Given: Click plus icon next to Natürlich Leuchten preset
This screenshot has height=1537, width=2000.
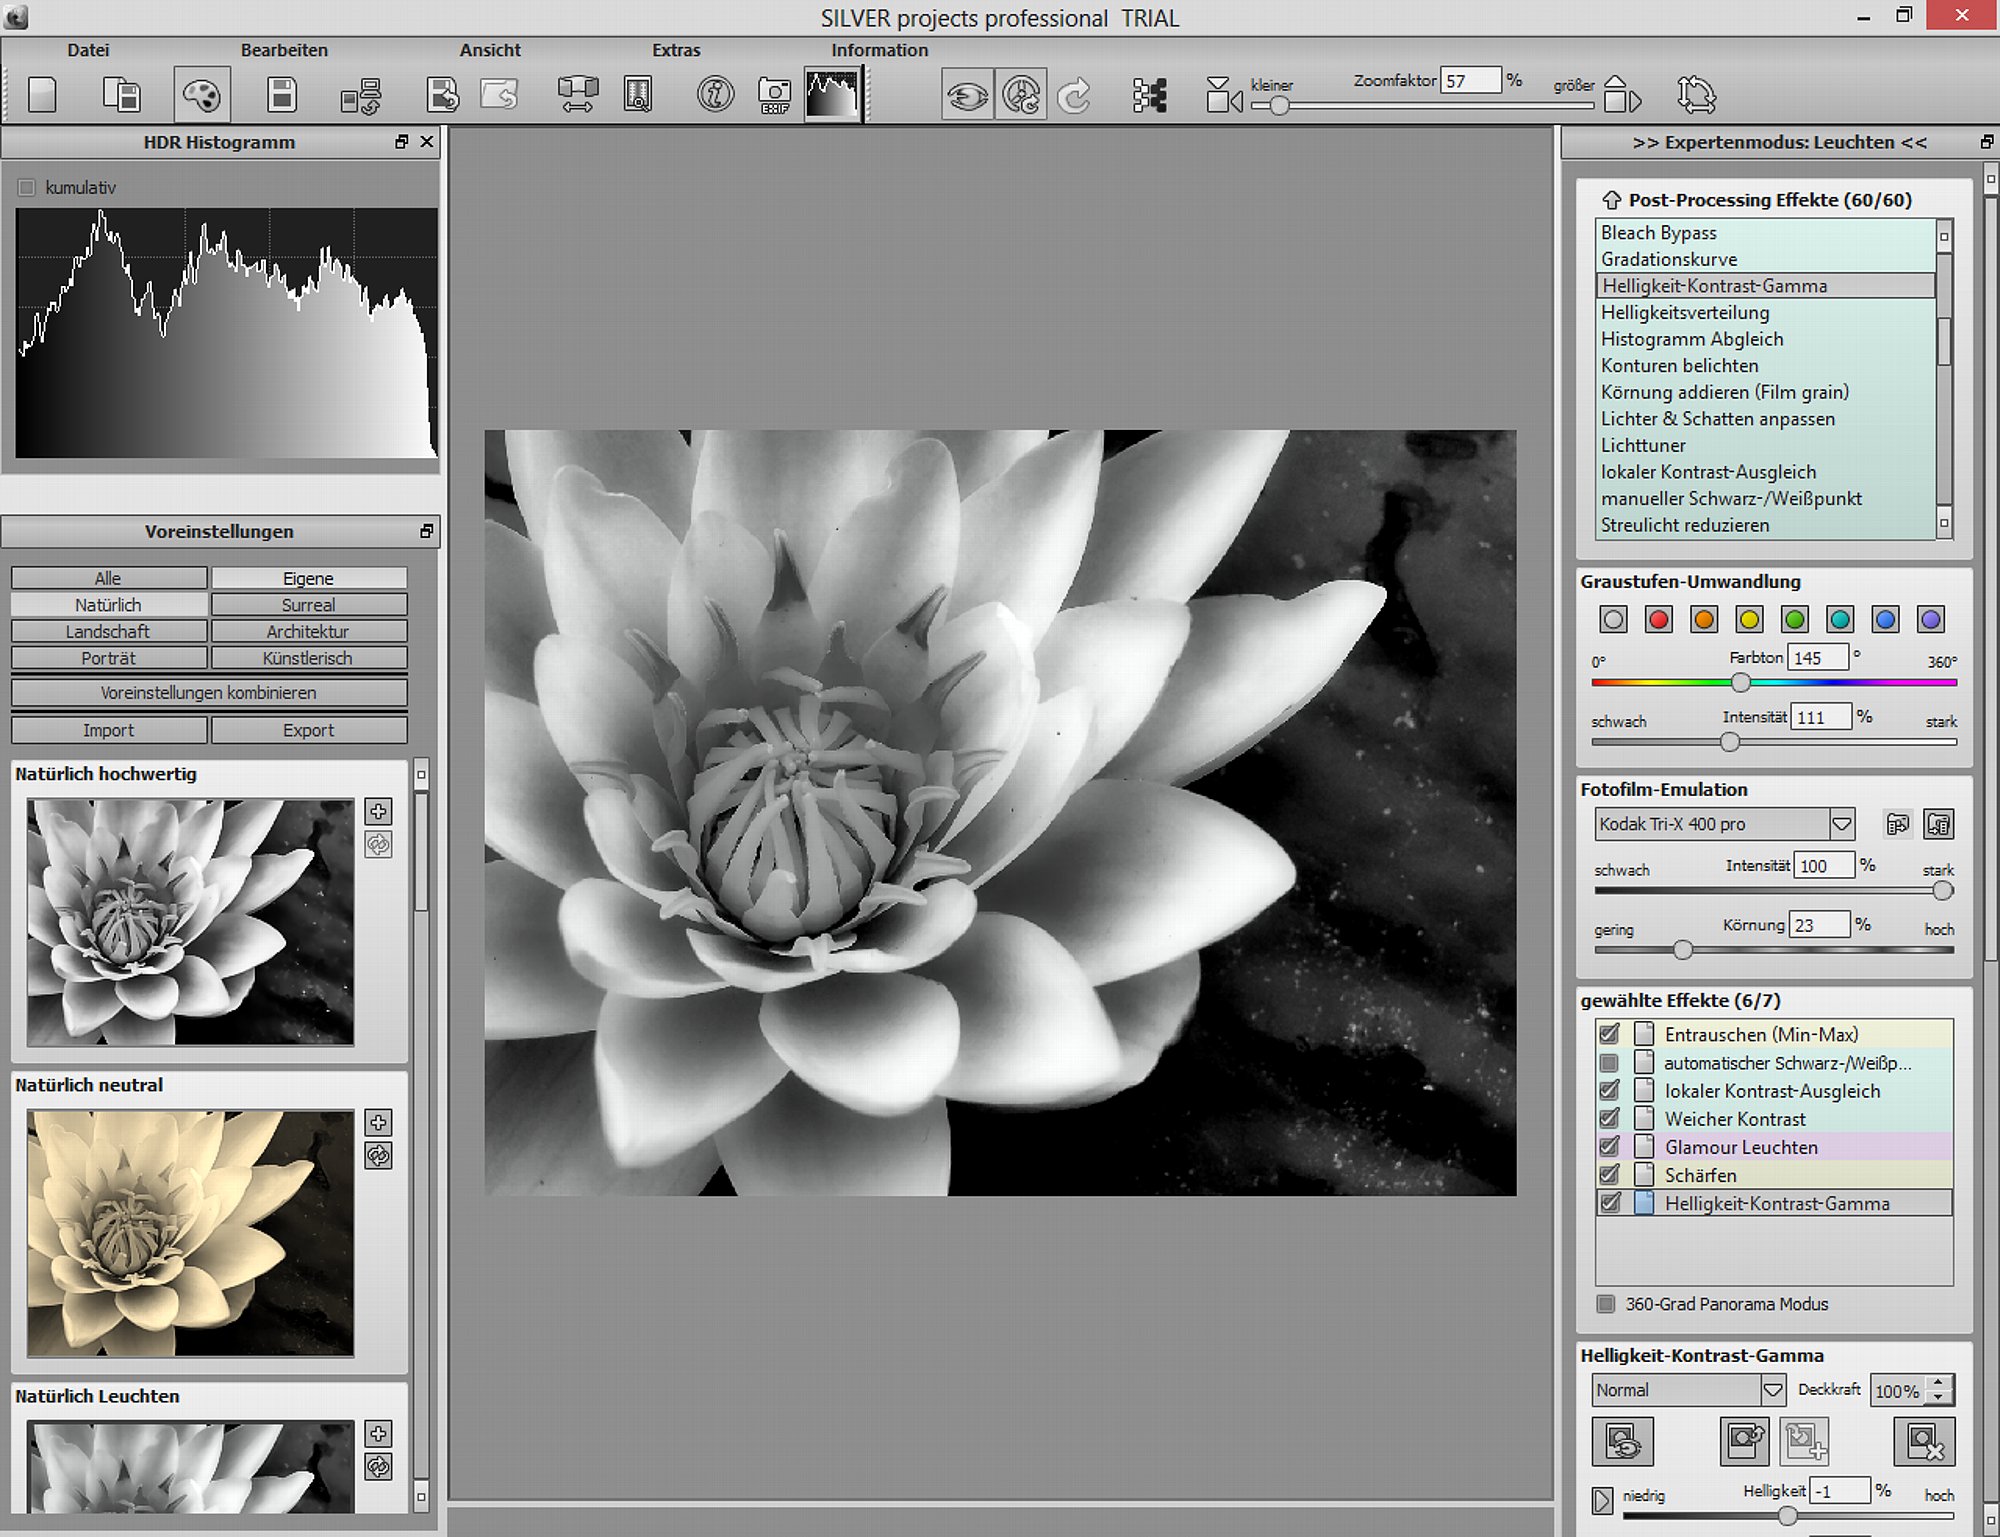Looking at the screenshot, I should [378, 1433].
